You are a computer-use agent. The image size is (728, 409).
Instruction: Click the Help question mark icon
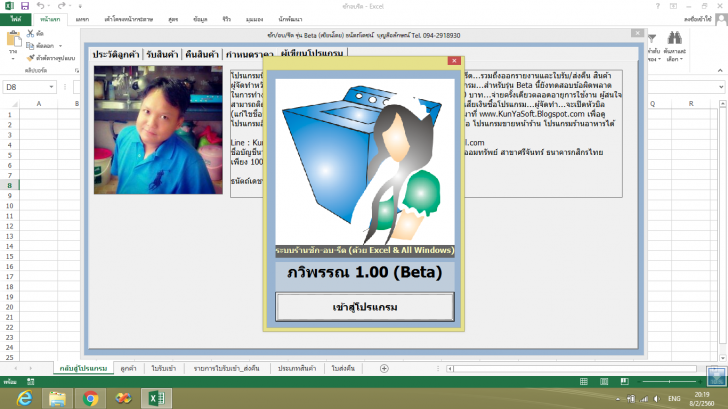coord(657,6)
